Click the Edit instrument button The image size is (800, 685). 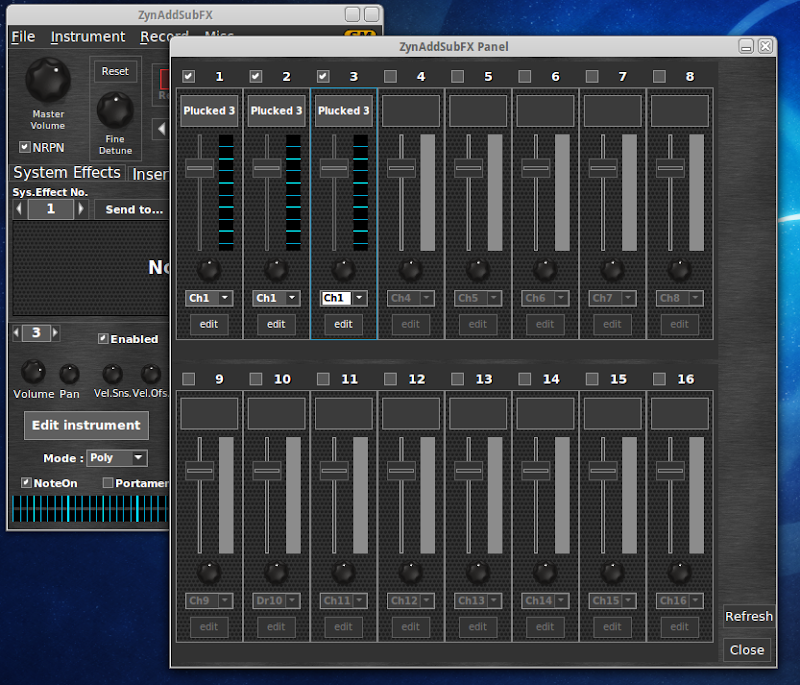[x=86, y=425]
